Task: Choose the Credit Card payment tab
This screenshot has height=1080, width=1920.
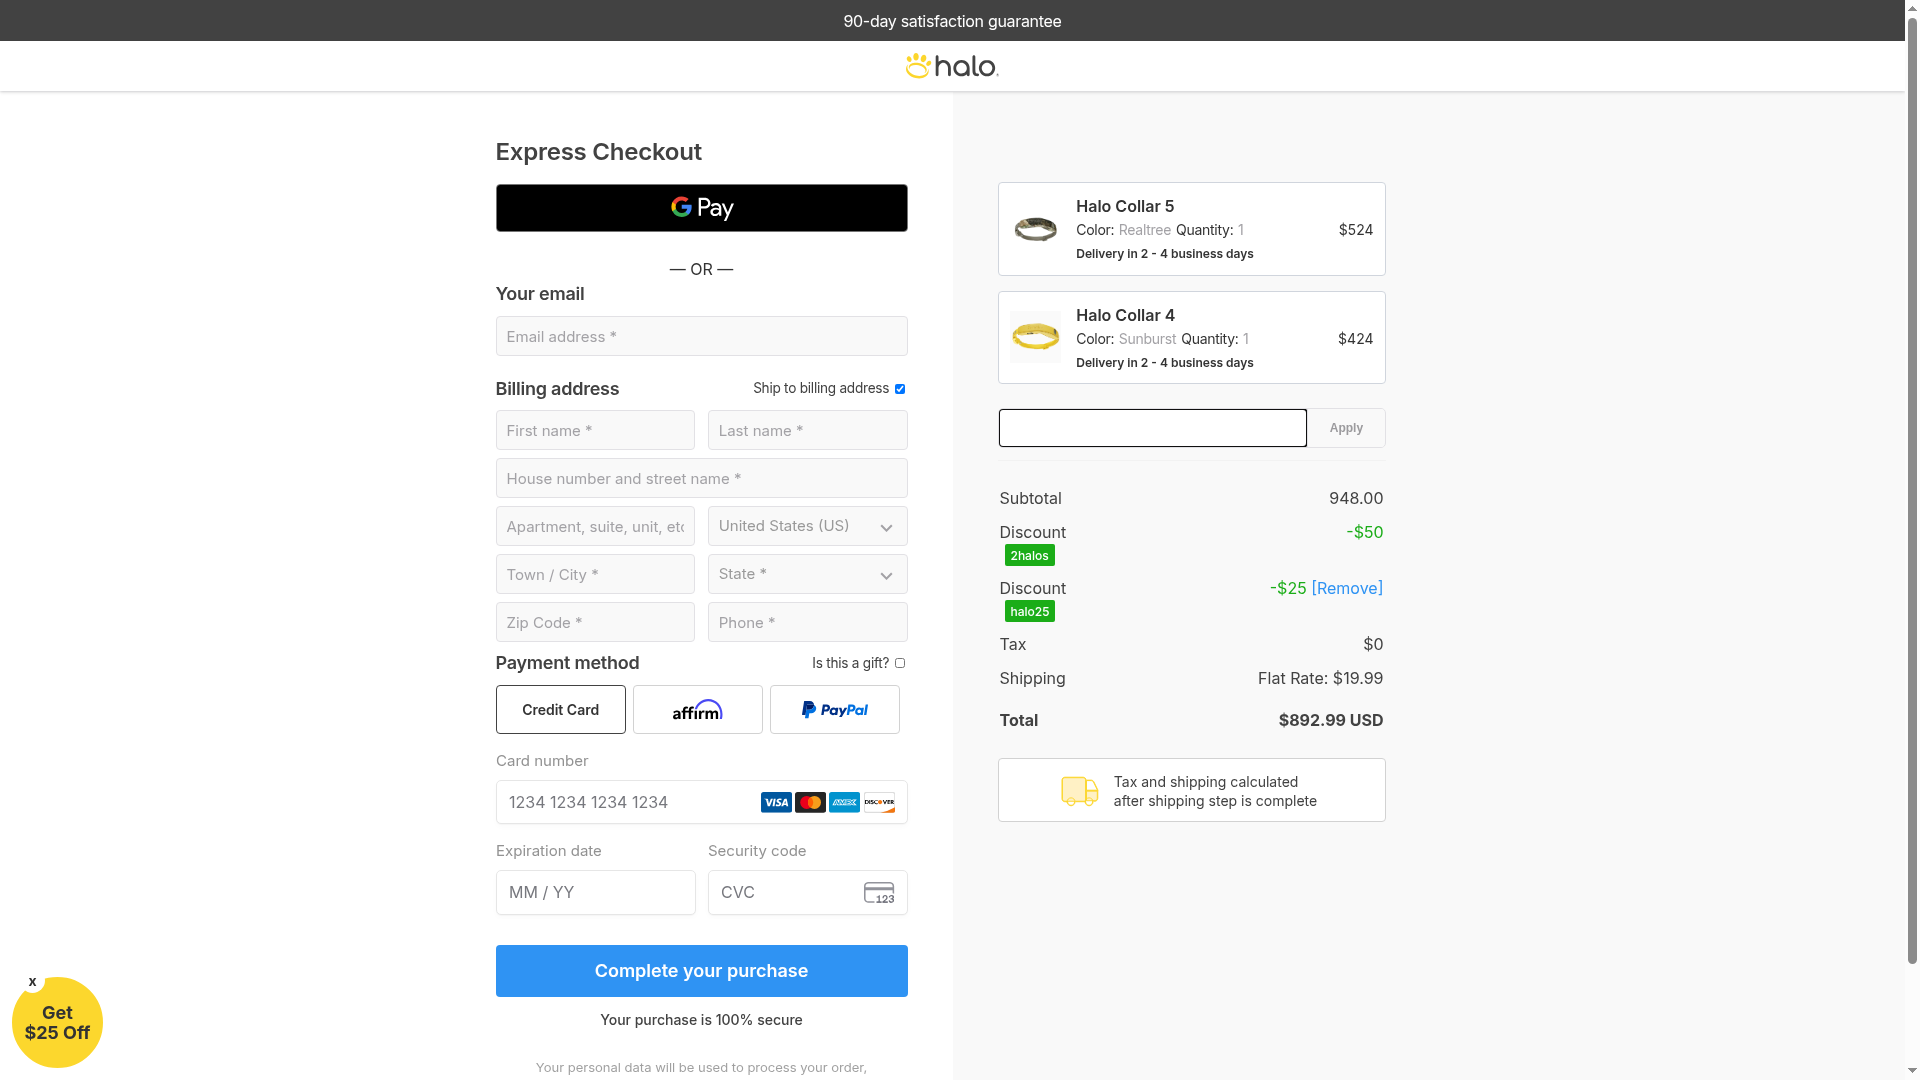Action: [560, 710]
